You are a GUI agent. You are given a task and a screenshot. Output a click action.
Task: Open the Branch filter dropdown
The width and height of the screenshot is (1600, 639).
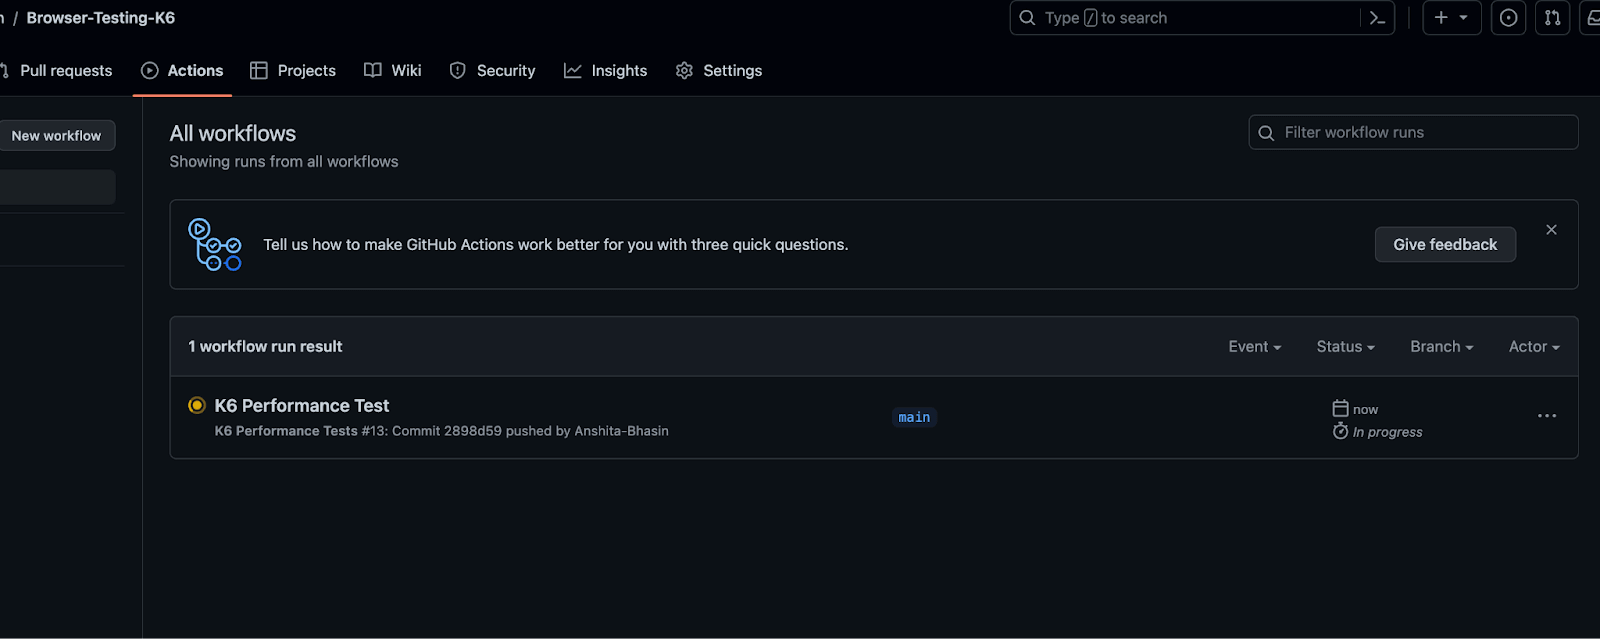pyautogui.click(x=1441, y=346)
